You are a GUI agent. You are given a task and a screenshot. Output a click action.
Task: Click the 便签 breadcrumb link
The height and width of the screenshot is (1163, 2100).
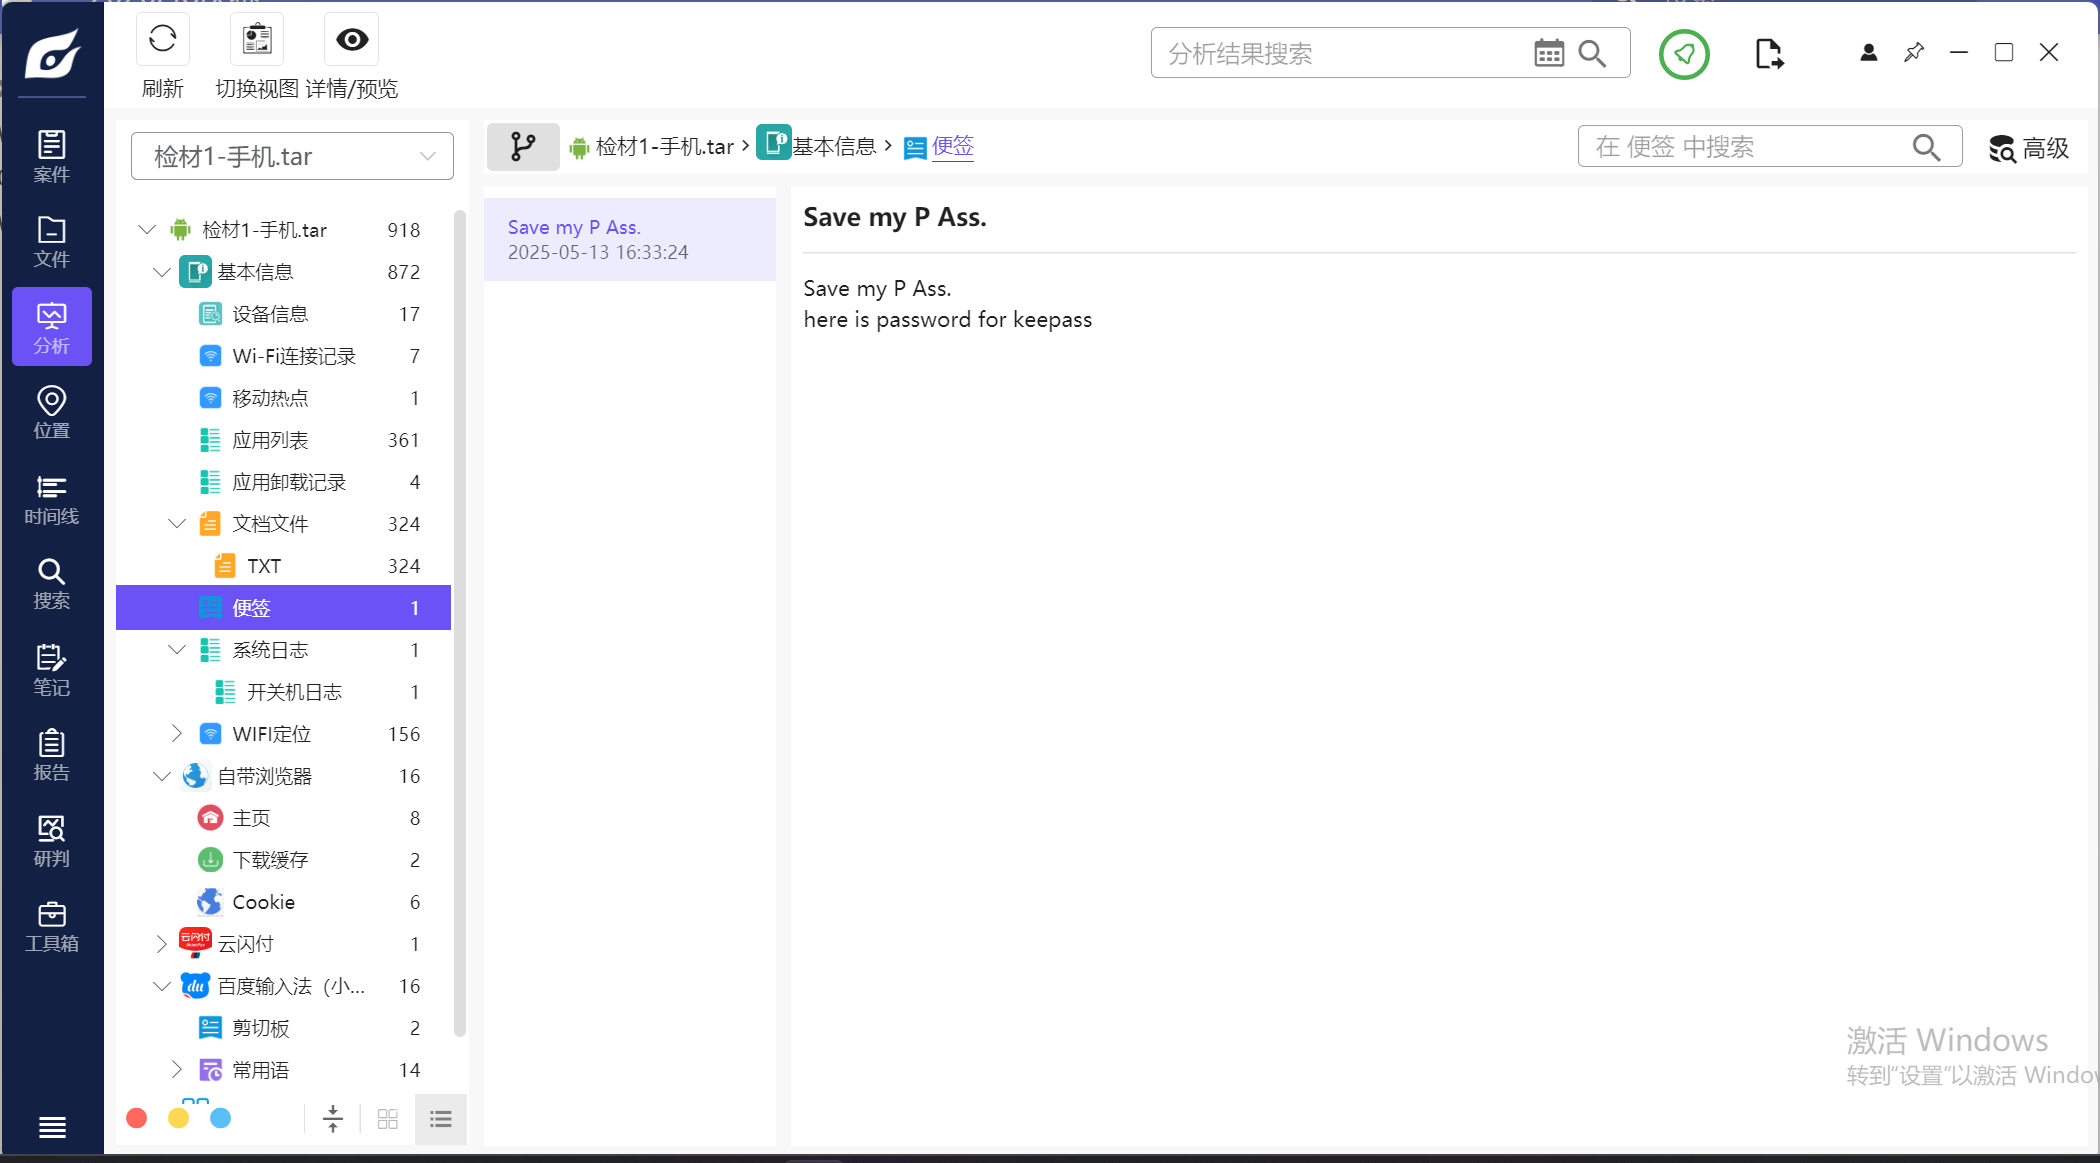pyautogui.click(x=952, y=146)
